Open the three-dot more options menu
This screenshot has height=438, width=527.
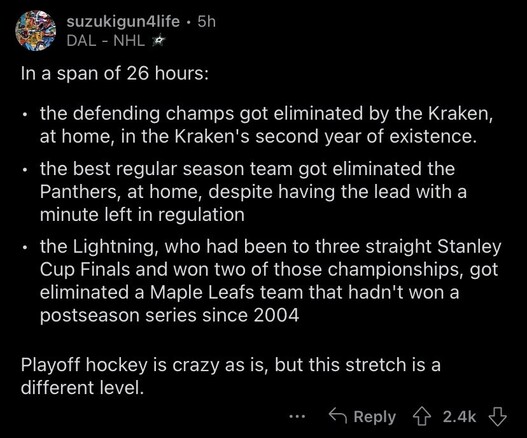pos(297,417)
